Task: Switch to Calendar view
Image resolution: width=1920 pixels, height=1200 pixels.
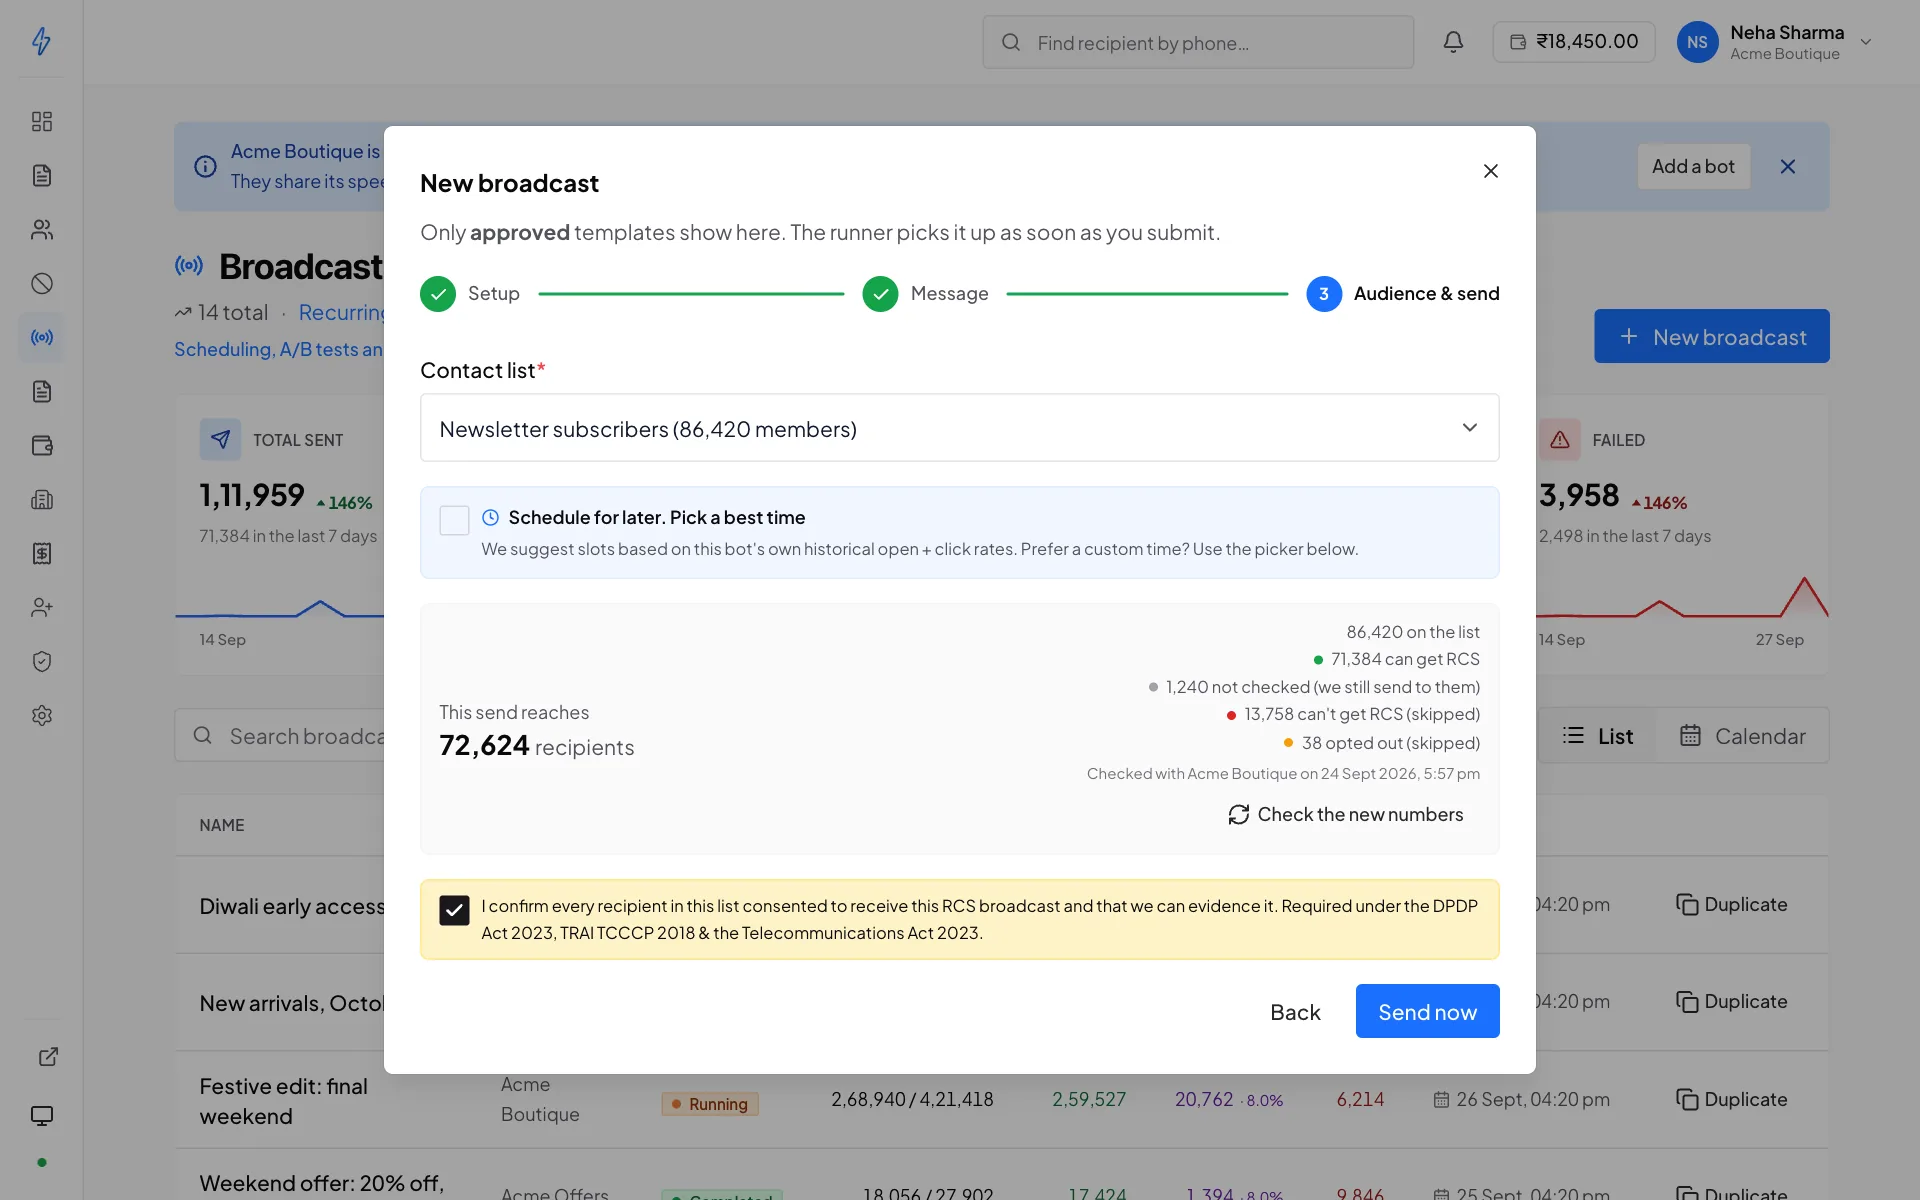Action: pyautogui.click(x=1742, y=736)
